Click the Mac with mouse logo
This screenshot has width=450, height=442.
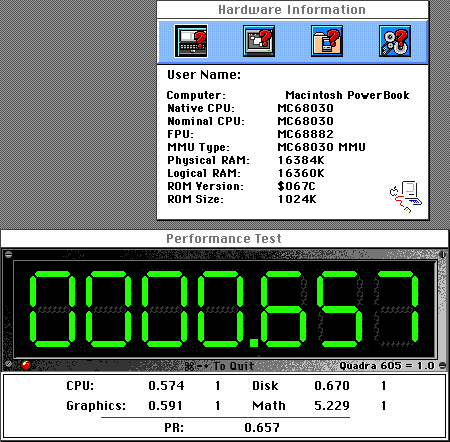406,197
